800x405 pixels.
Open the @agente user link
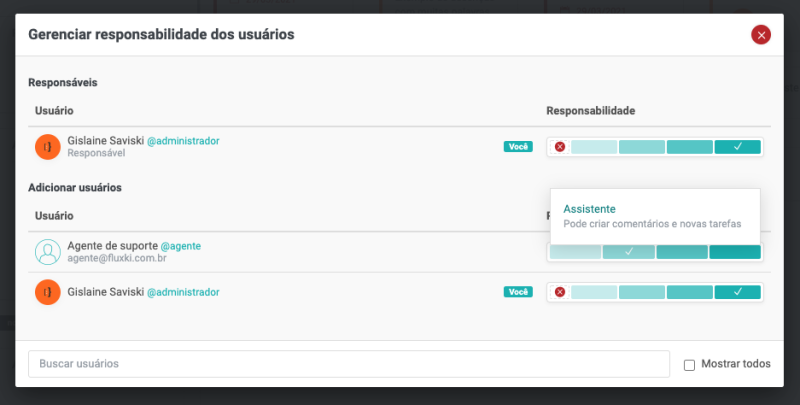(180, 246)
